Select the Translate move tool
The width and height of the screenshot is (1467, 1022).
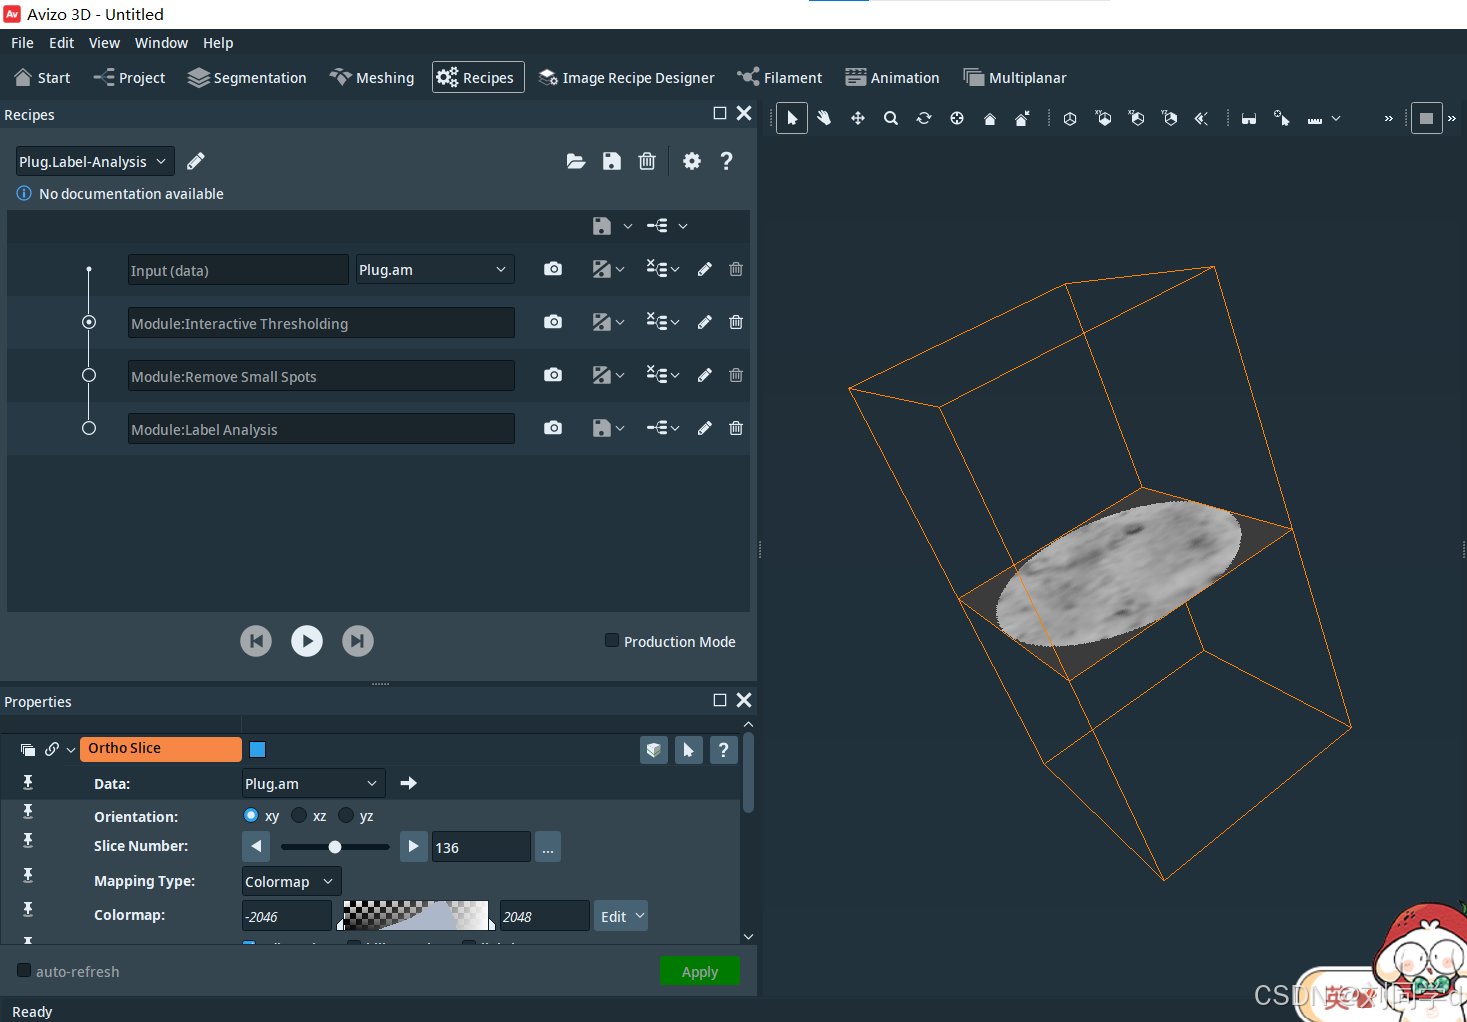(858, 118)
